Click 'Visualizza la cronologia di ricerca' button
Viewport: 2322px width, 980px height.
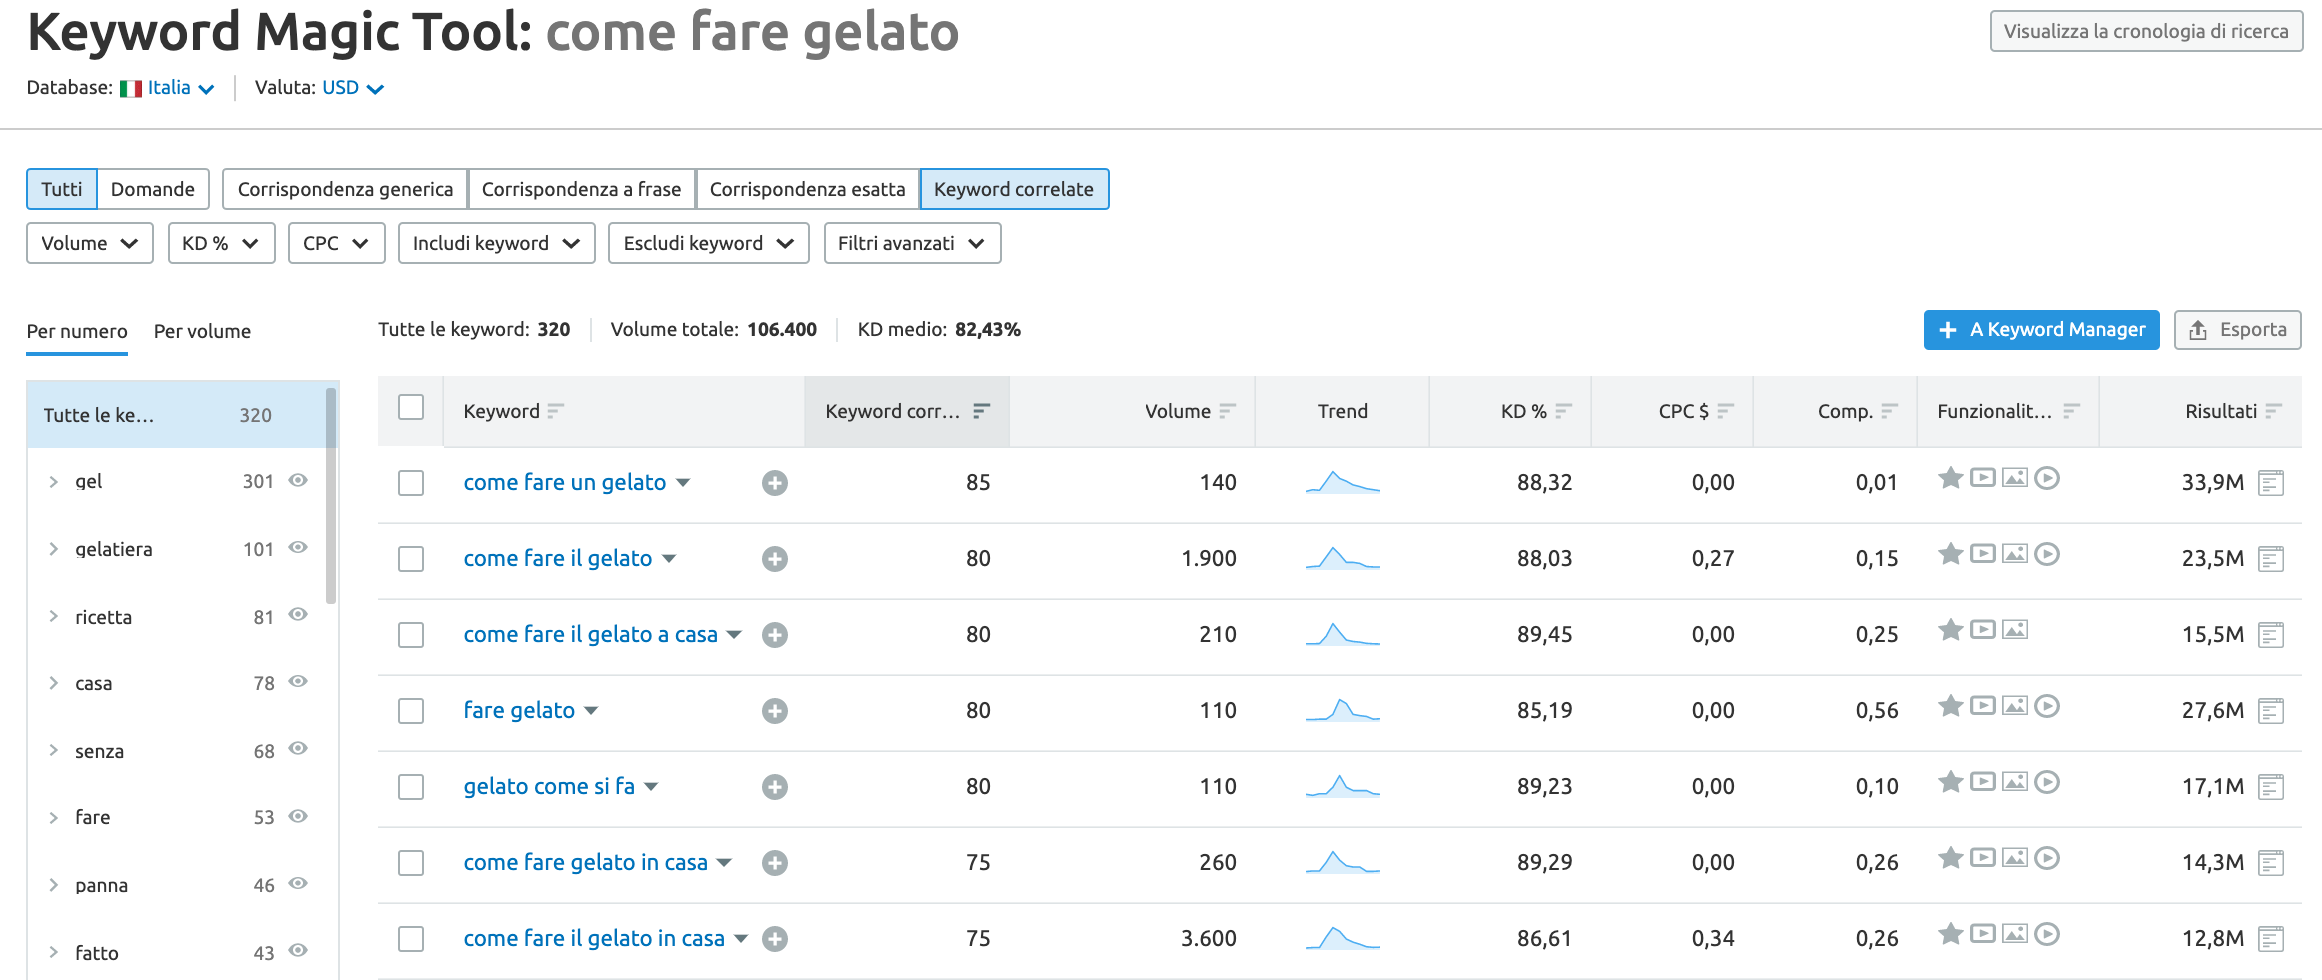2146,31
